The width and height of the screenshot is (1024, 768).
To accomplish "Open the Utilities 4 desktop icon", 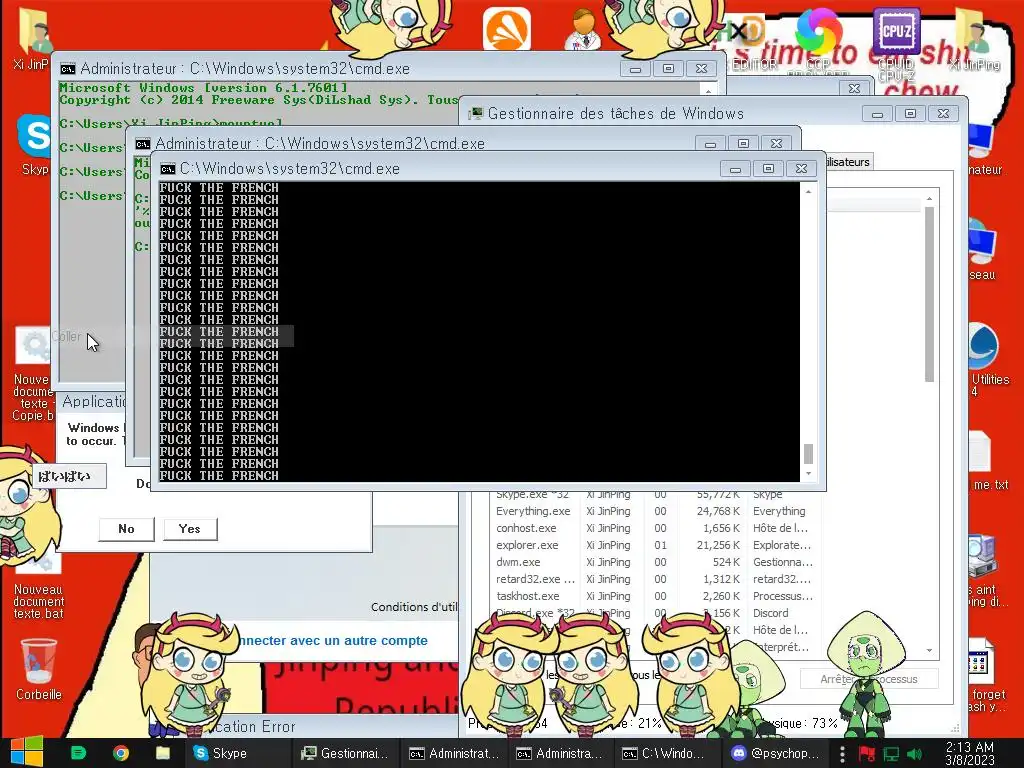I will coord(985,359).
